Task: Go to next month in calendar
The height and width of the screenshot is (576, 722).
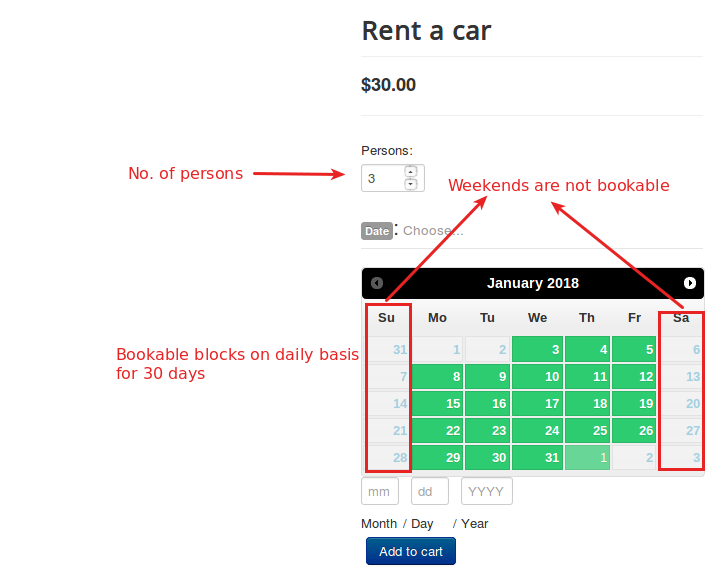Action: (690, 283)
